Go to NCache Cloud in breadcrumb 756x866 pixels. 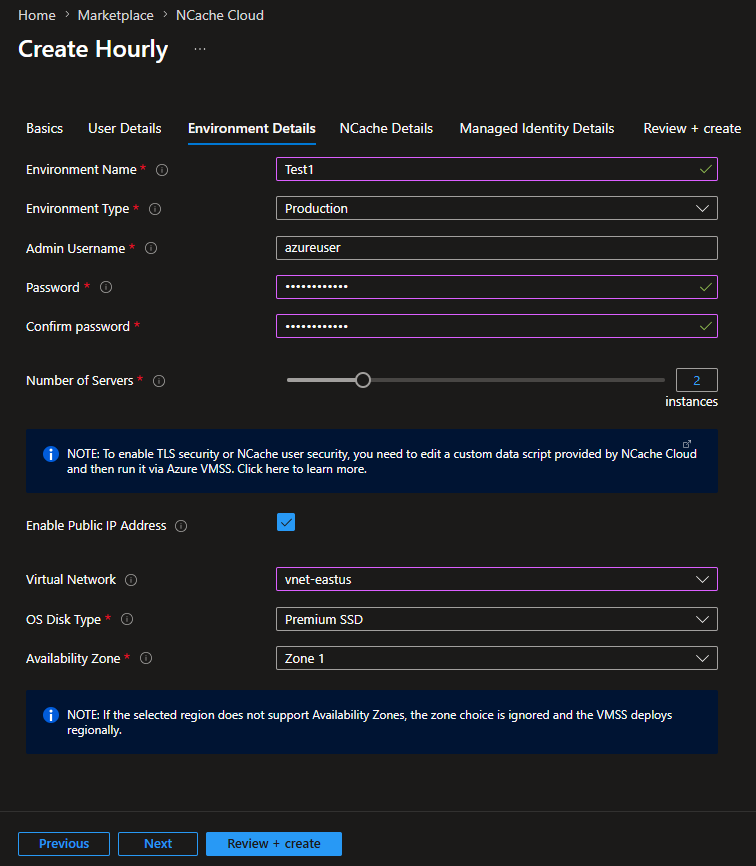220,15
